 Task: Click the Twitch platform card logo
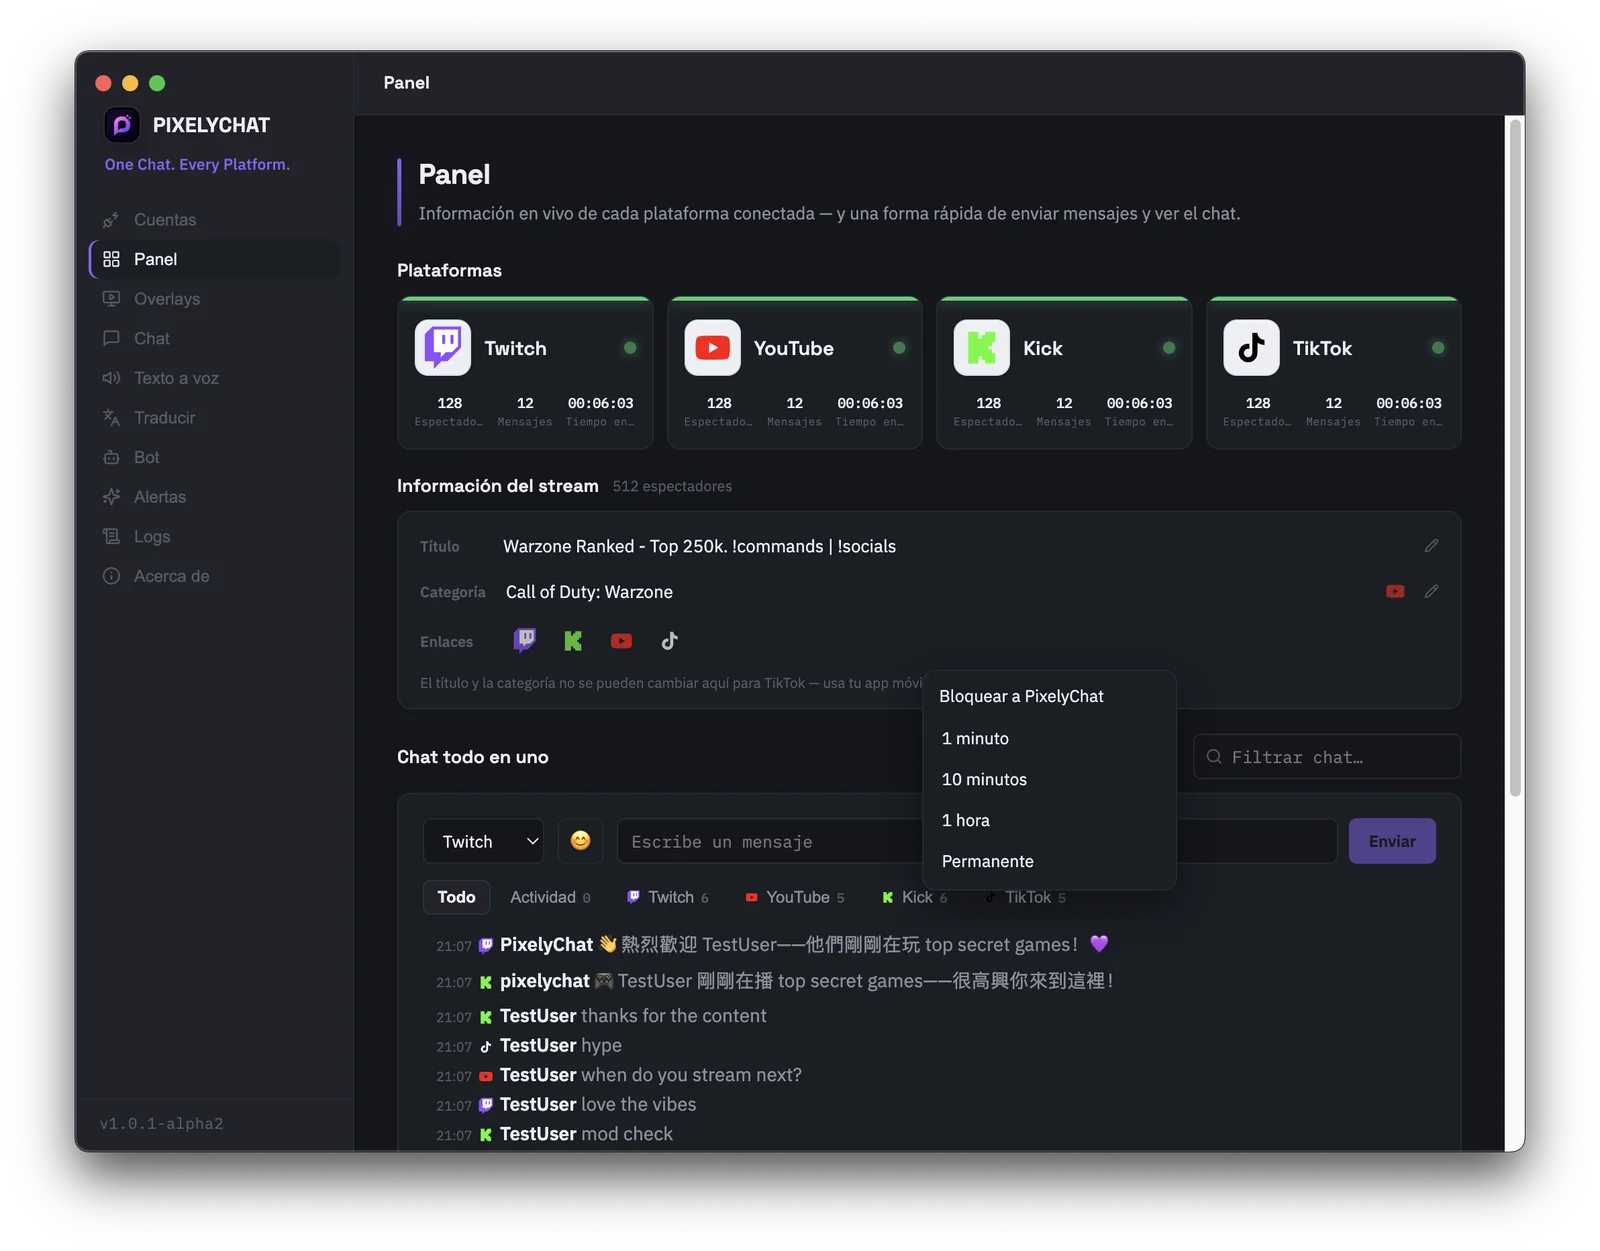(443, 348)
